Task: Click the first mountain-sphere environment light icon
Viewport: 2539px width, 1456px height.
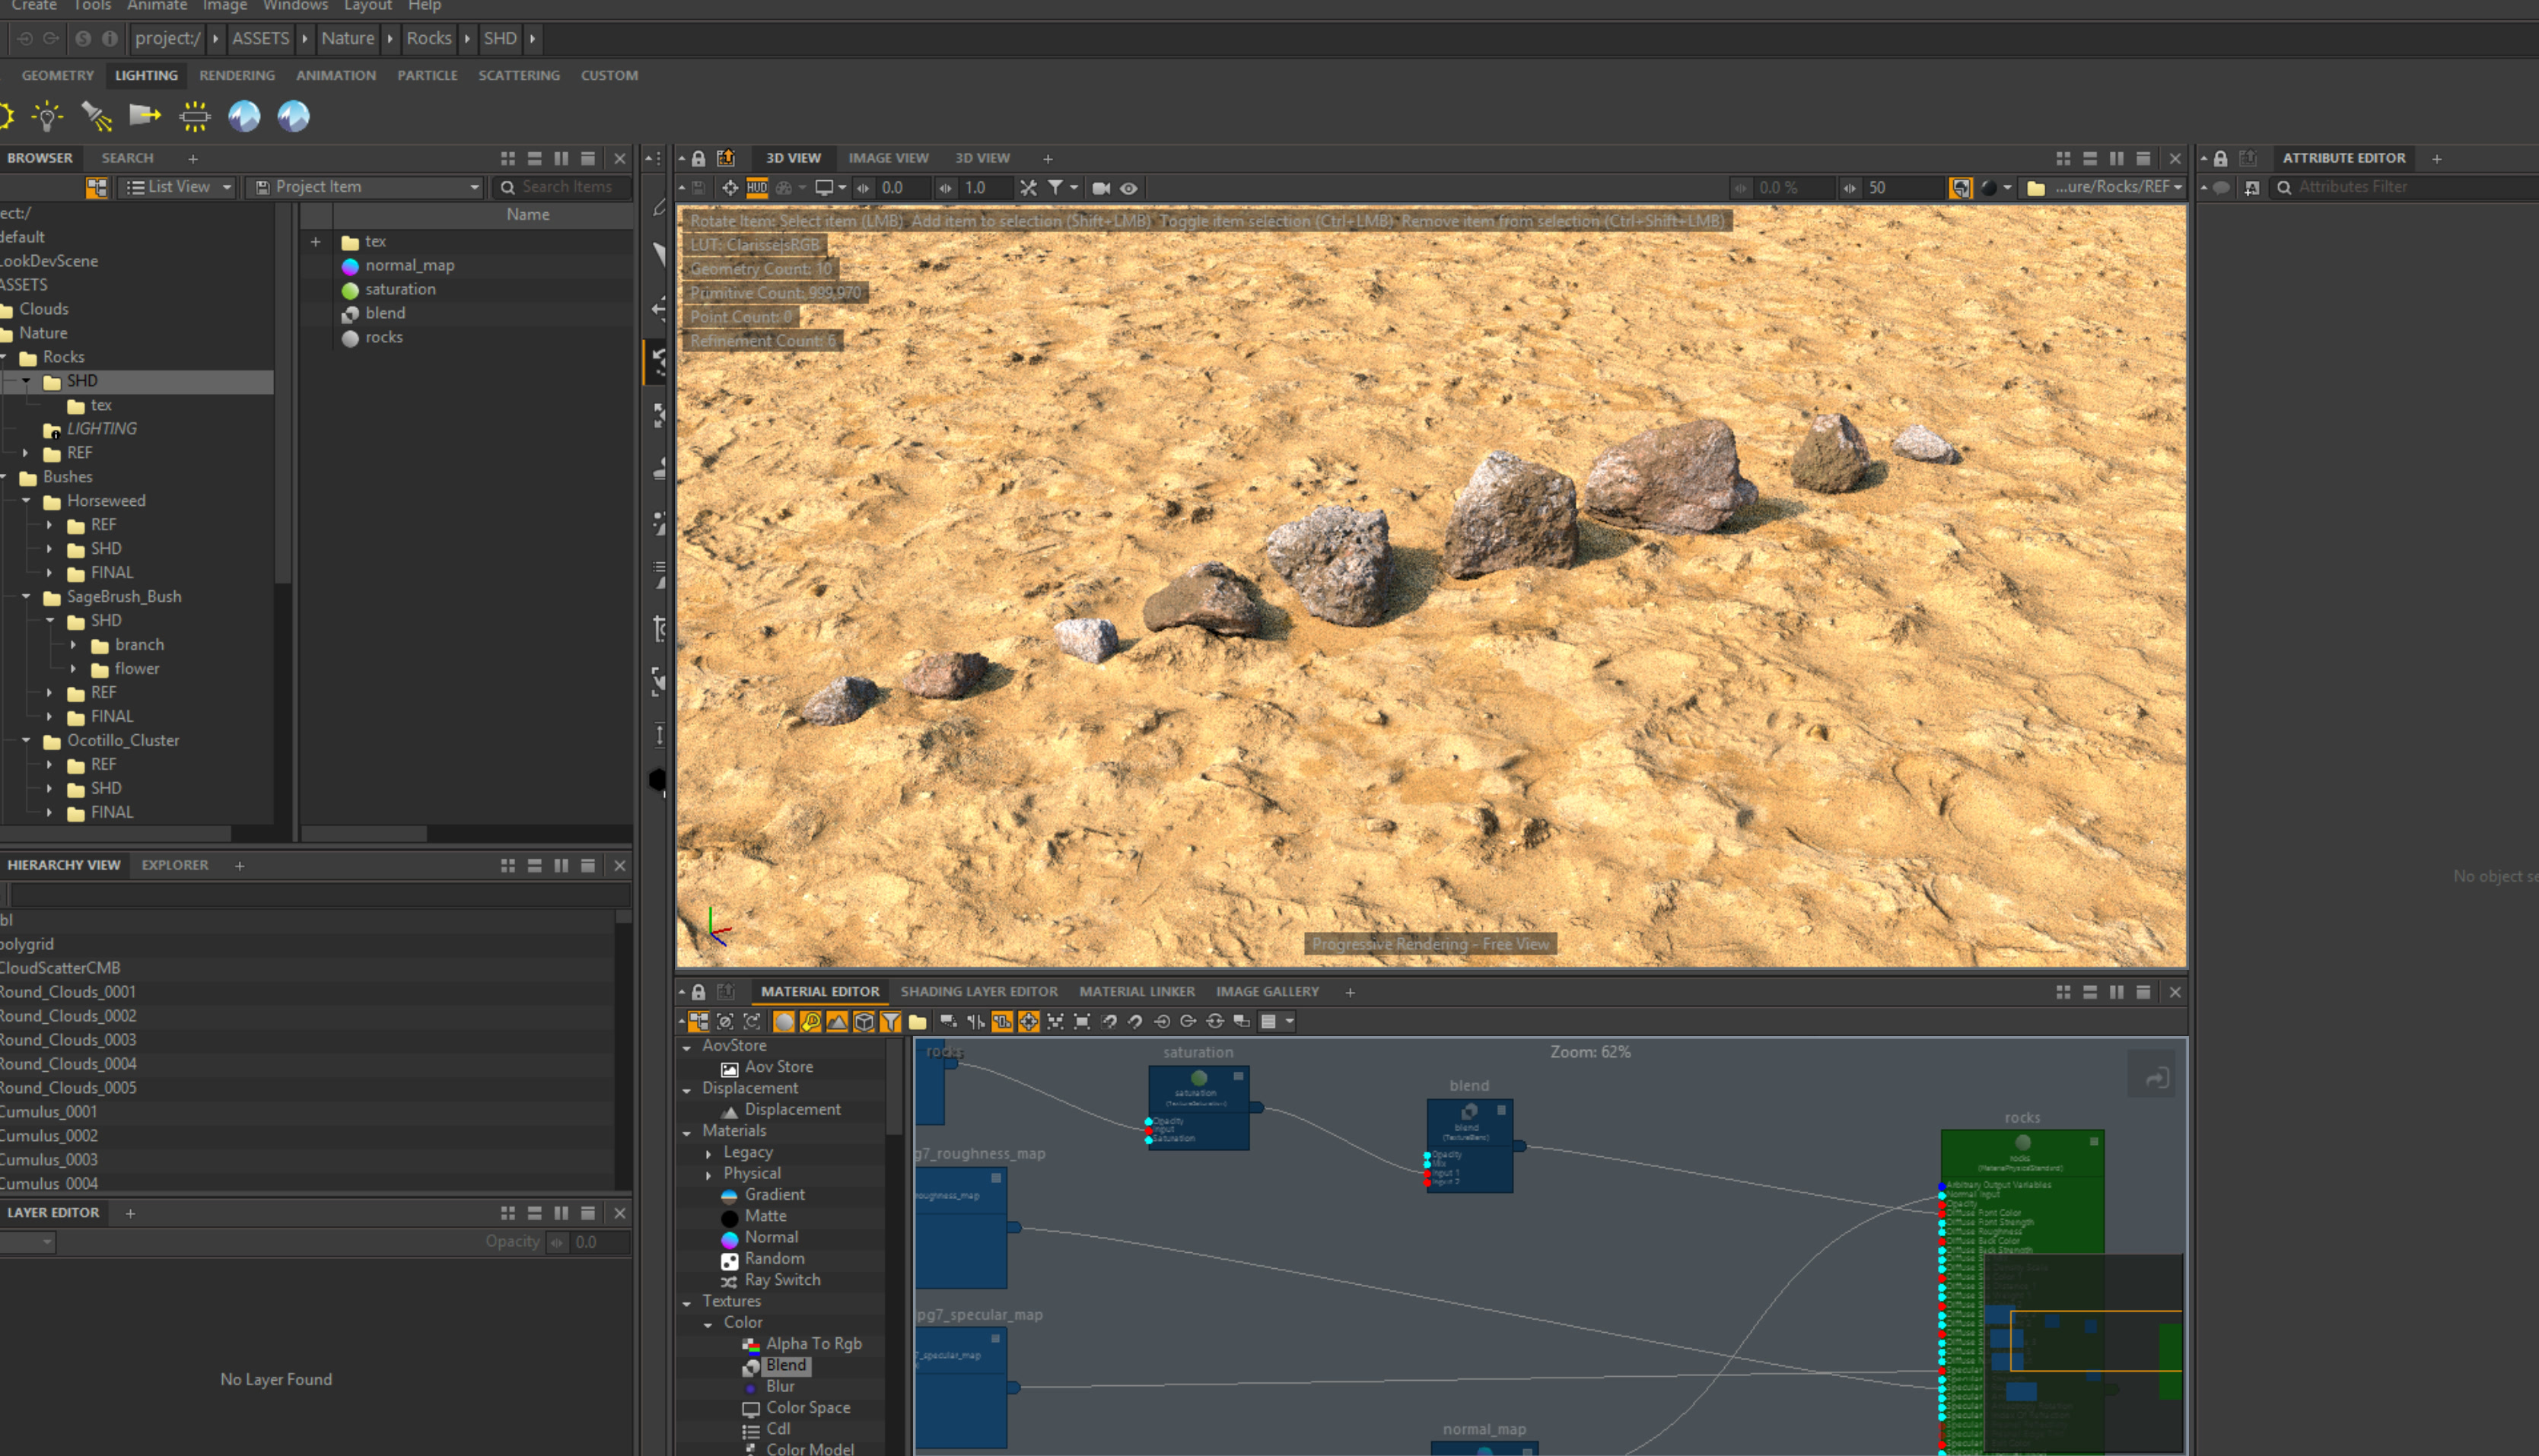Action: (244, 116)
